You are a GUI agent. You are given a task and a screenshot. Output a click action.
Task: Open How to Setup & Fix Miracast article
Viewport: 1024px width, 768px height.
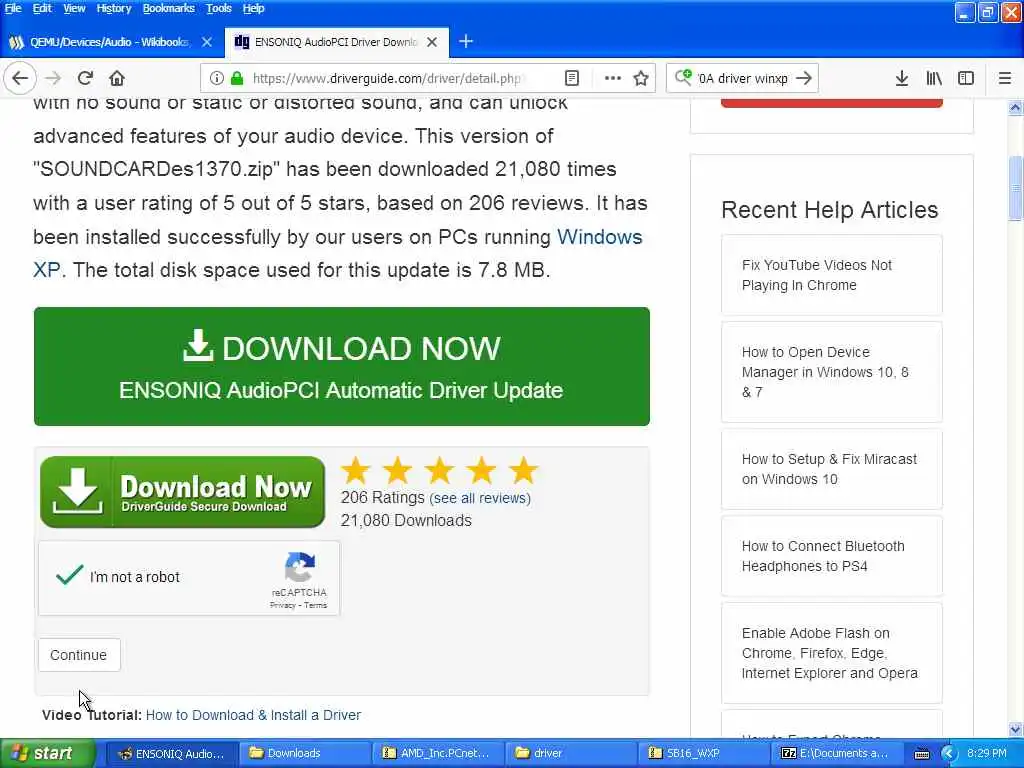tap(831, 469)
